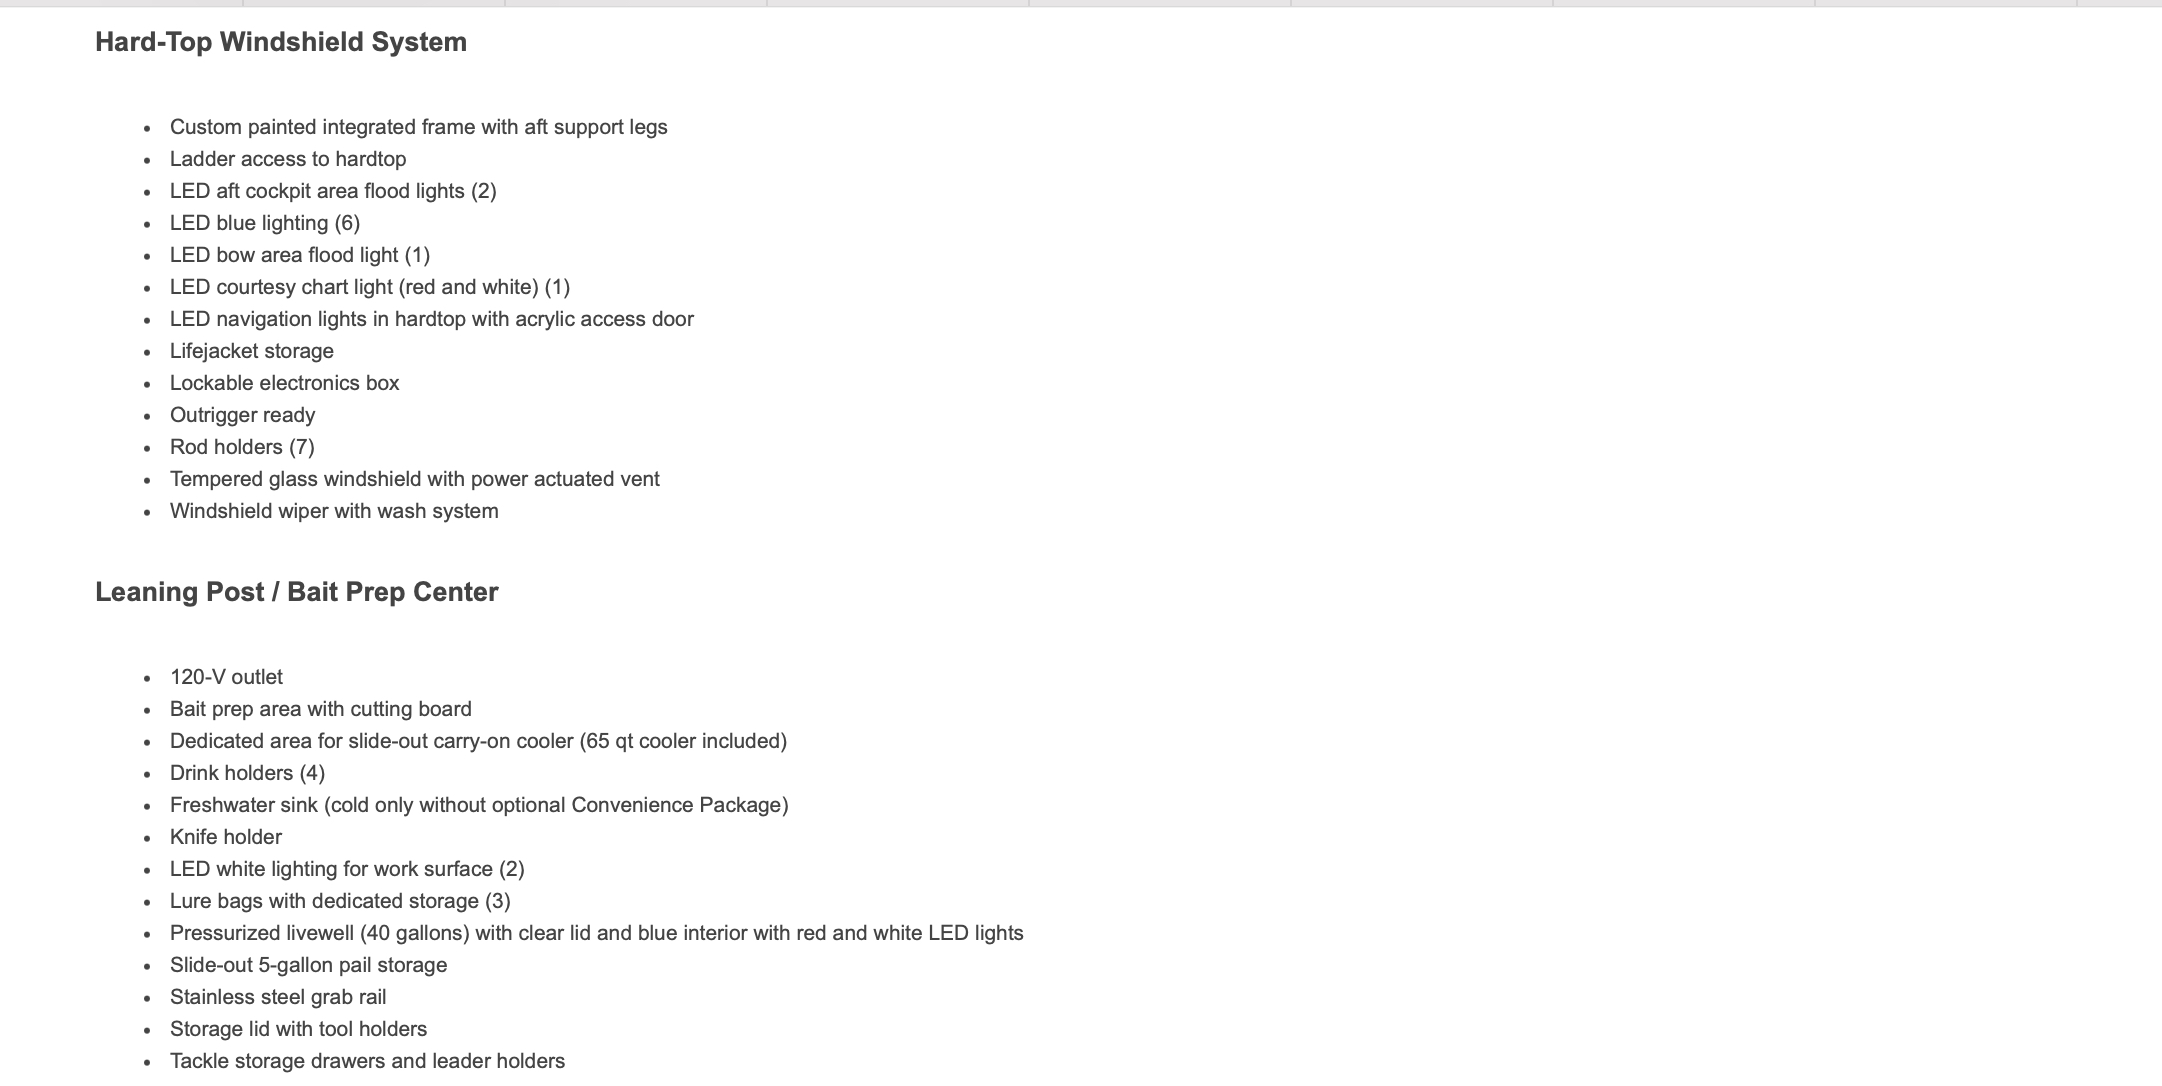Click 'Windshield wiper with wash system' text
The height and width of the screenshot is (1086, 2162).
(334, 511)
